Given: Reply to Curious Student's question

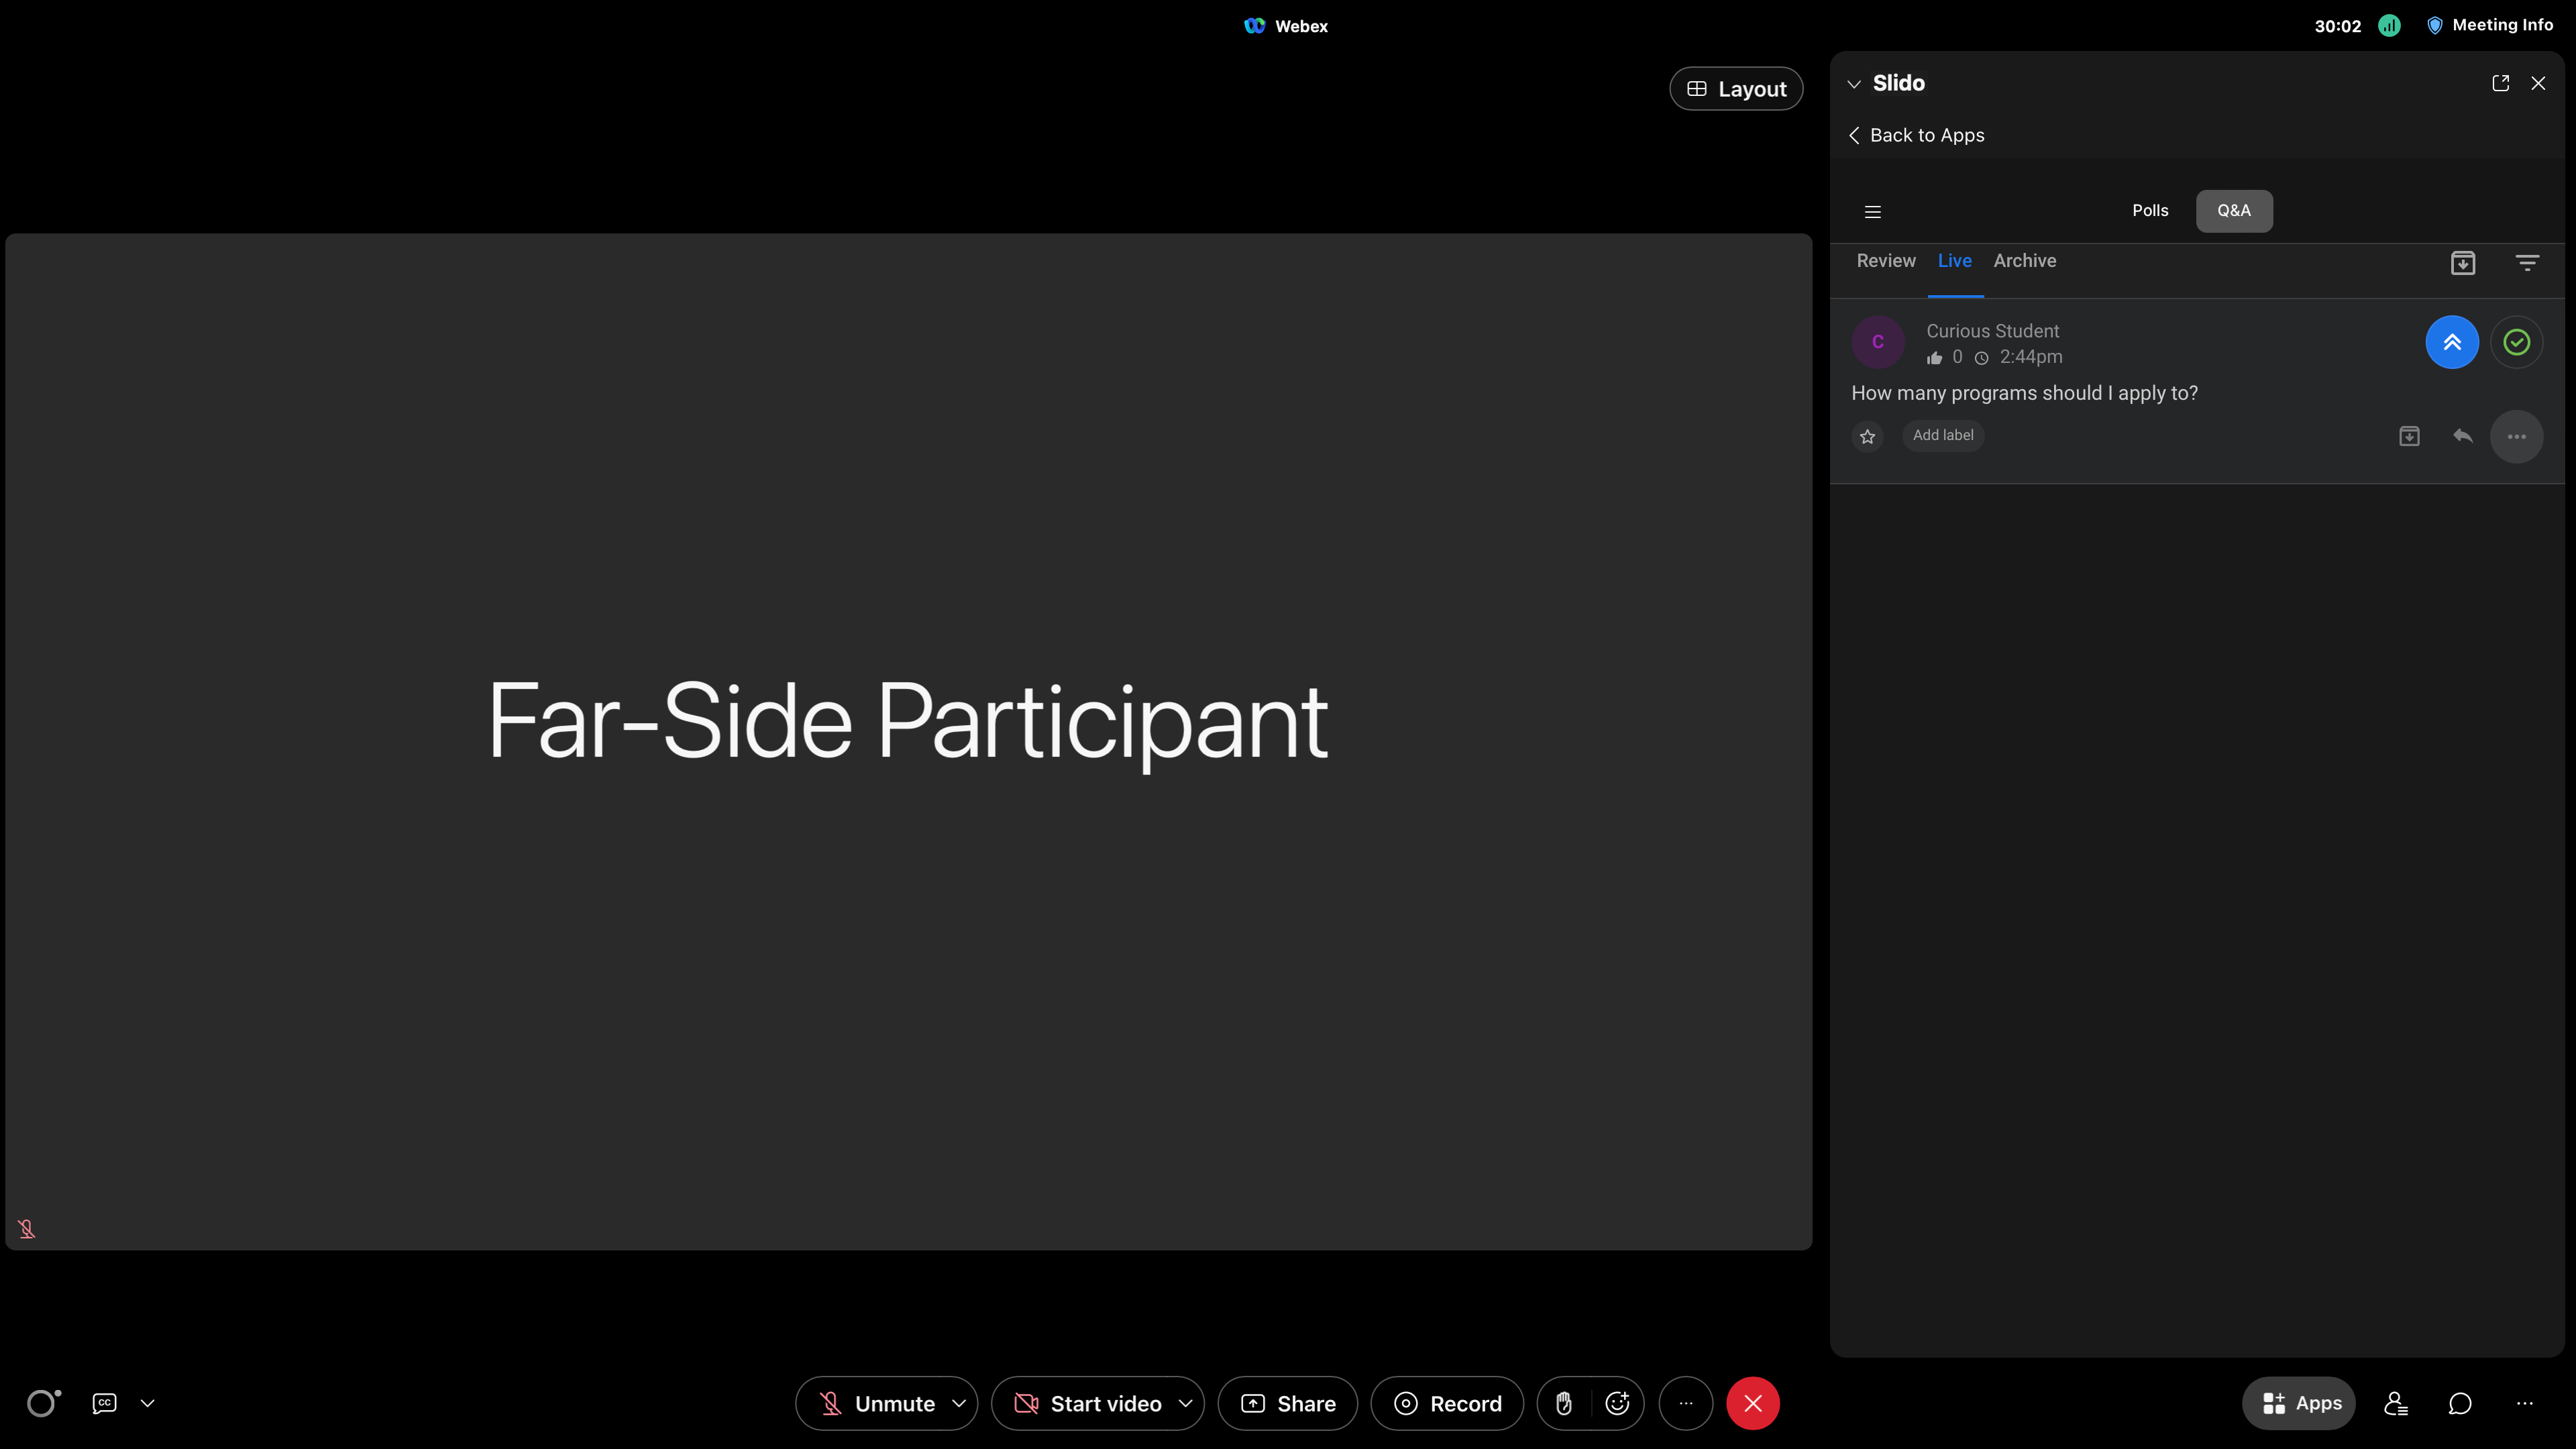Looking at the screenshot, I should 2462,436.
